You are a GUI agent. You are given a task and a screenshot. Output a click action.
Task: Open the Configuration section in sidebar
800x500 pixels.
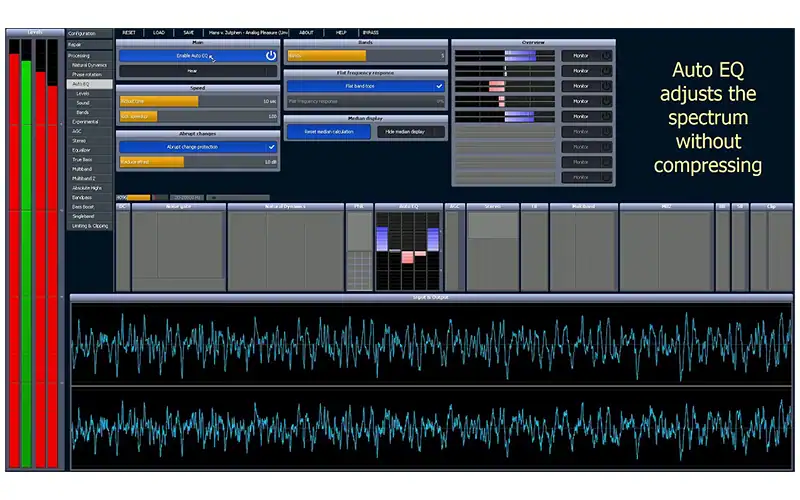coord(82,33)
